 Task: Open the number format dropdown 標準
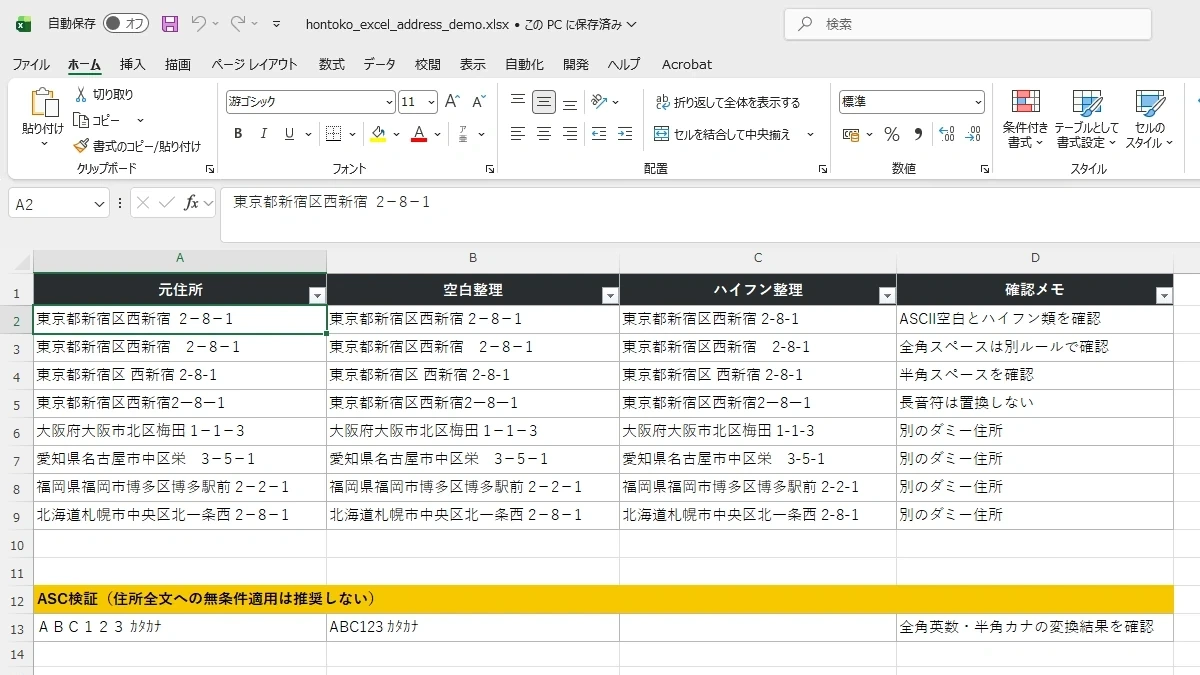click(978, 102)
